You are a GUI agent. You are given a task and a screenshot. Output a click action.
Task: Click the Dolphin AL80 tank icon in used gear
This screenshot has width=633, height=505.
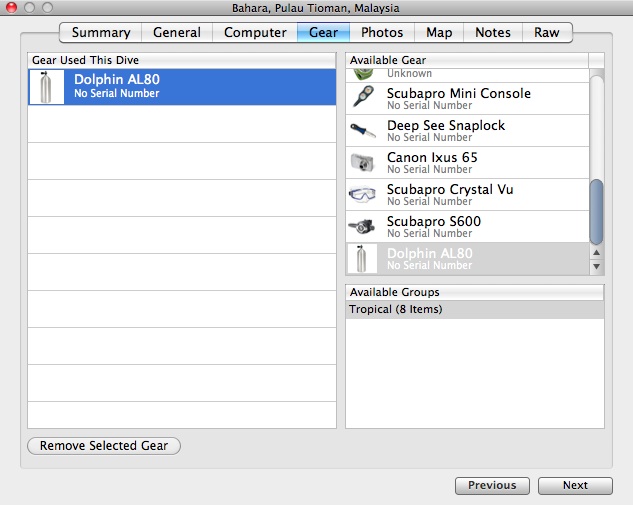tap(45, 87)
